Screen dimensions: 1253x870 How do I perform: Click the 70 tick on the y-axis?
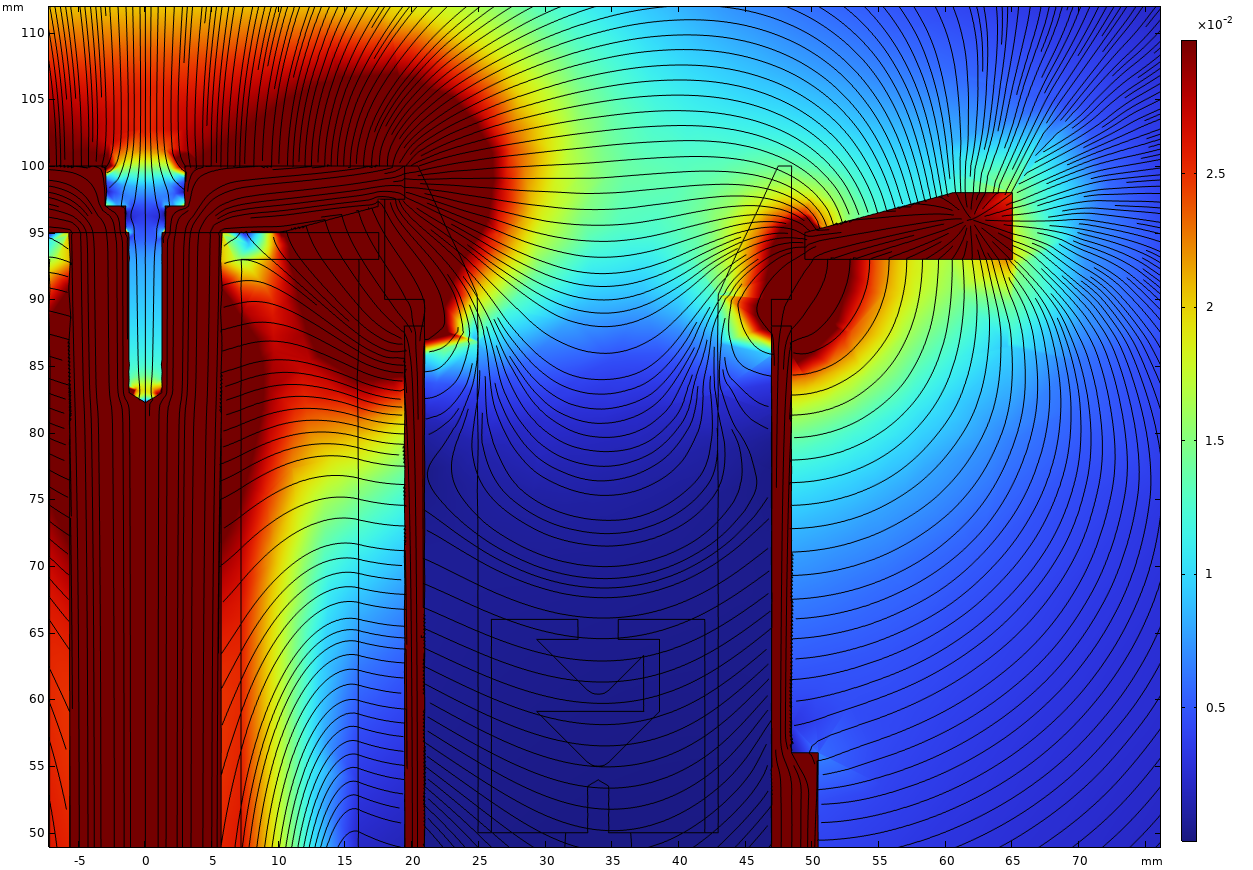pos(37,566)
